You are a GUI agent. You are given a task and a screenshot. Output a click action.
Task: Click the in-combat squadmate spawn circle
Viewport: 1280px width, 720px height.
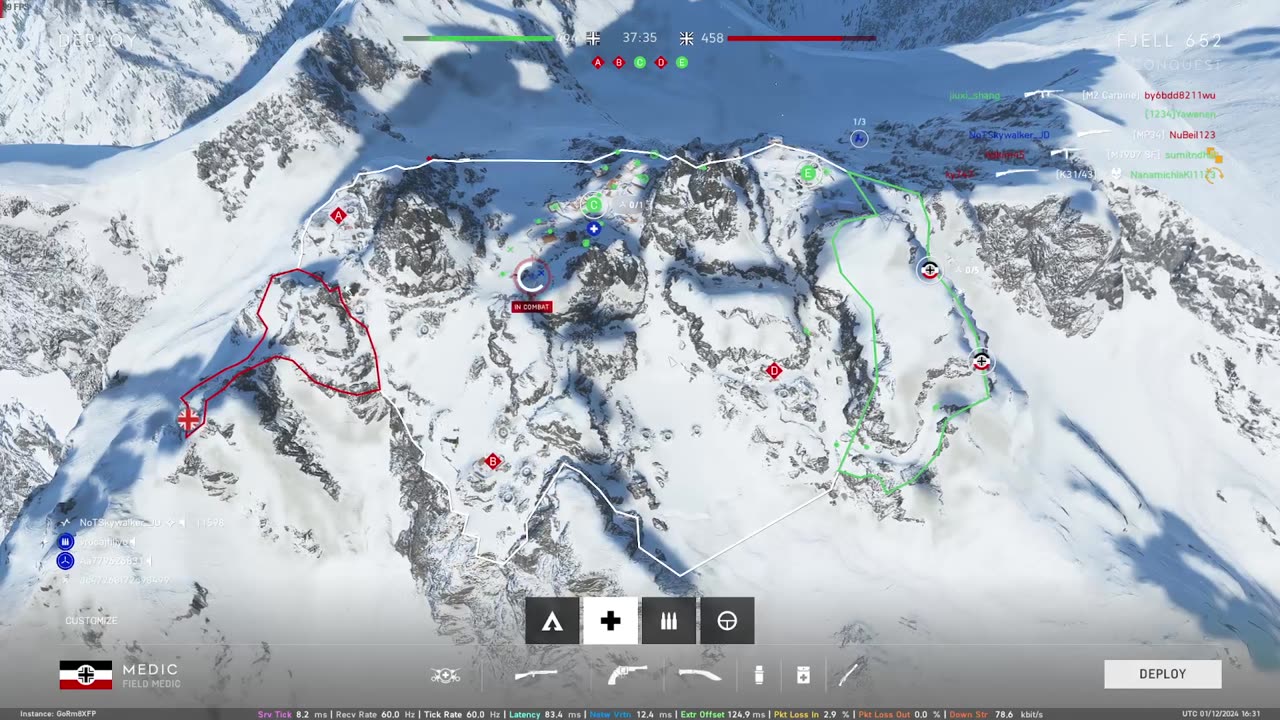click(x=531, y=277)
